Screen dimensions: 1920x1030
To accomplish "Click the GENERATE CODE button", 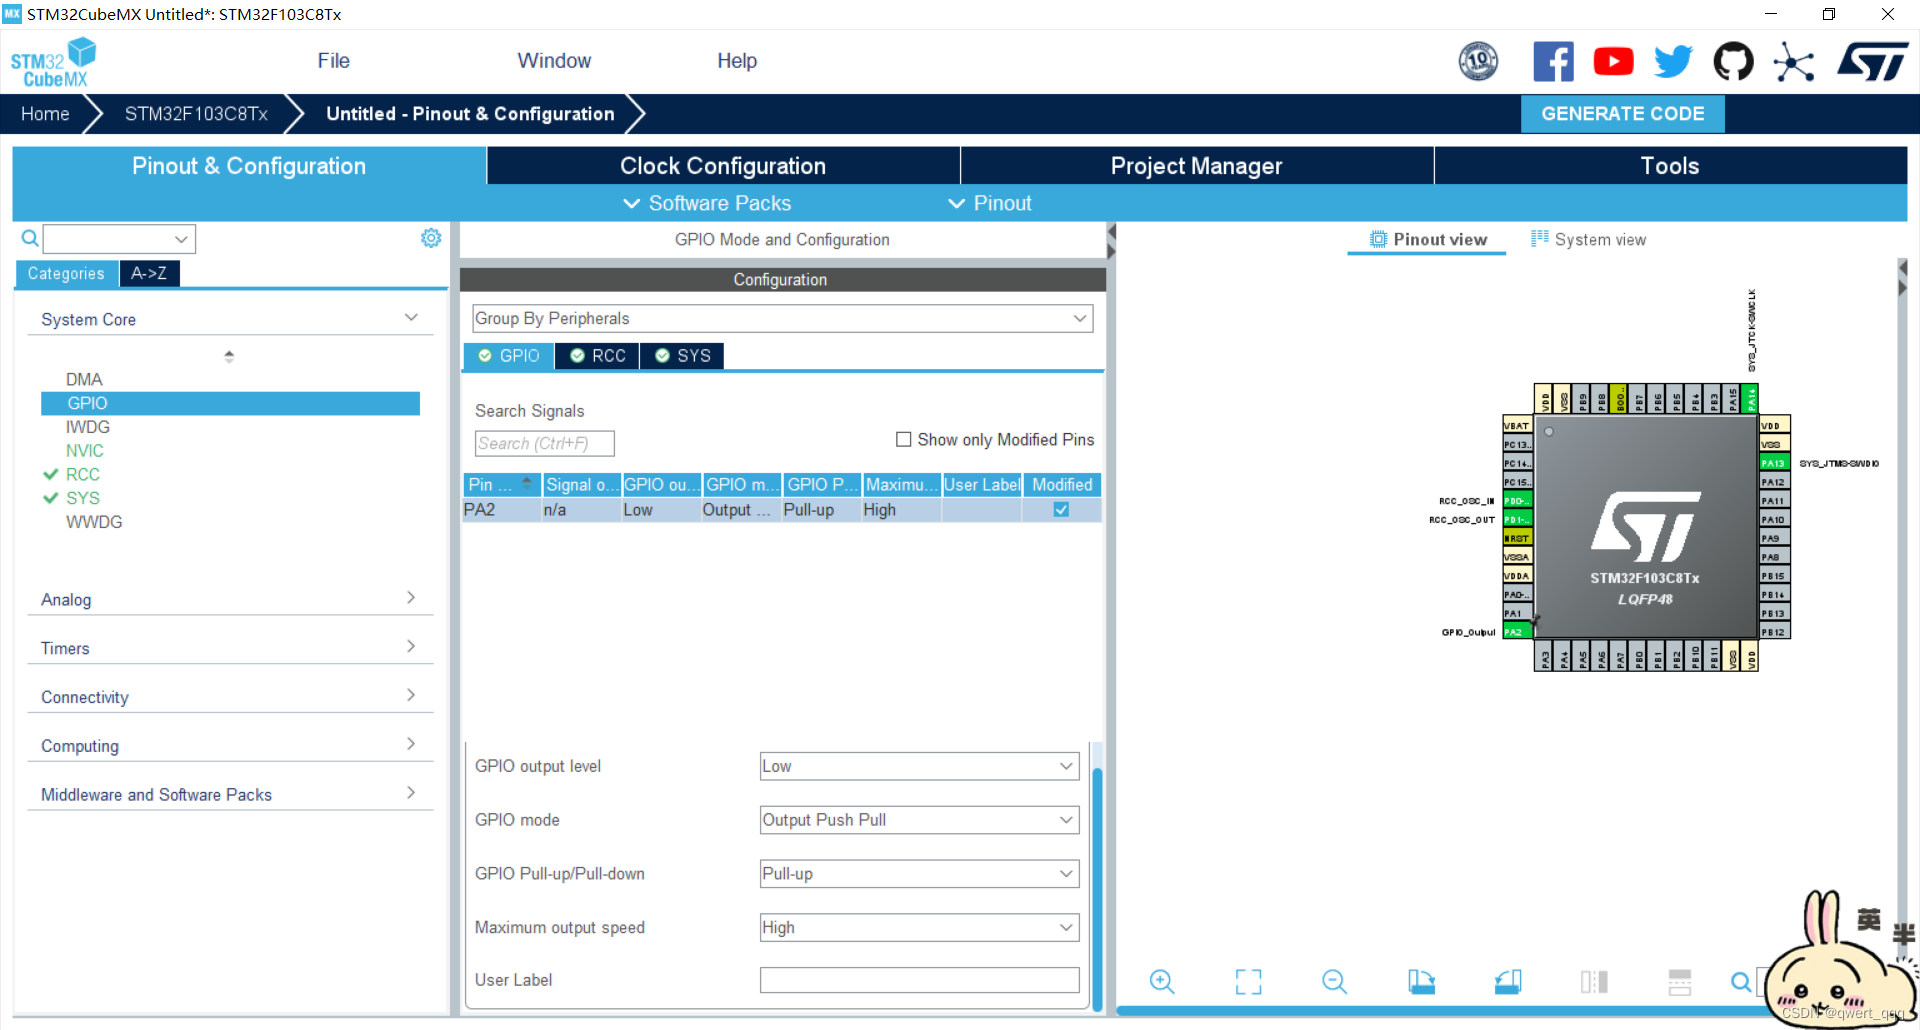I will coord(1622,114).
